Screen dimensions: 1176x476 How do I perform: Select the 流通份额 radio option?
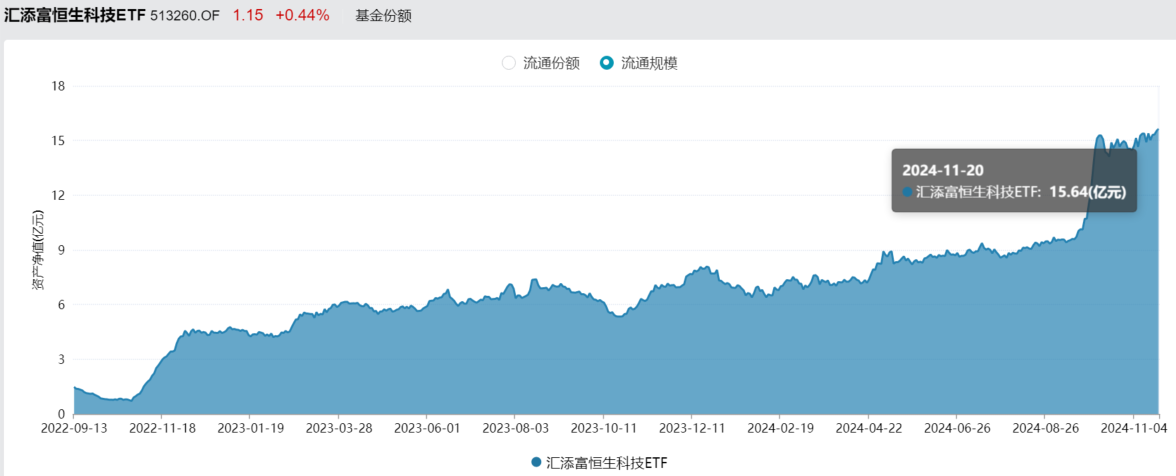click(541, 64)
